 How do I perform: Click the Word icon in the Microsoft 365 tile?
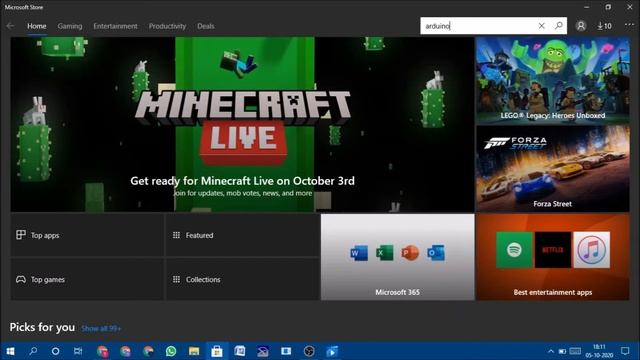[x=359, y=253]
